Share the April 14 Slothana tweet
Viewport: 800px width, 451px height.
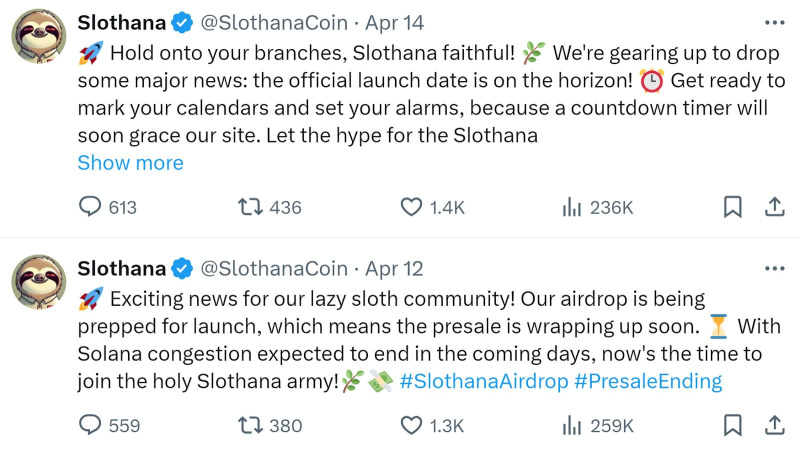(x=773, y=207)
